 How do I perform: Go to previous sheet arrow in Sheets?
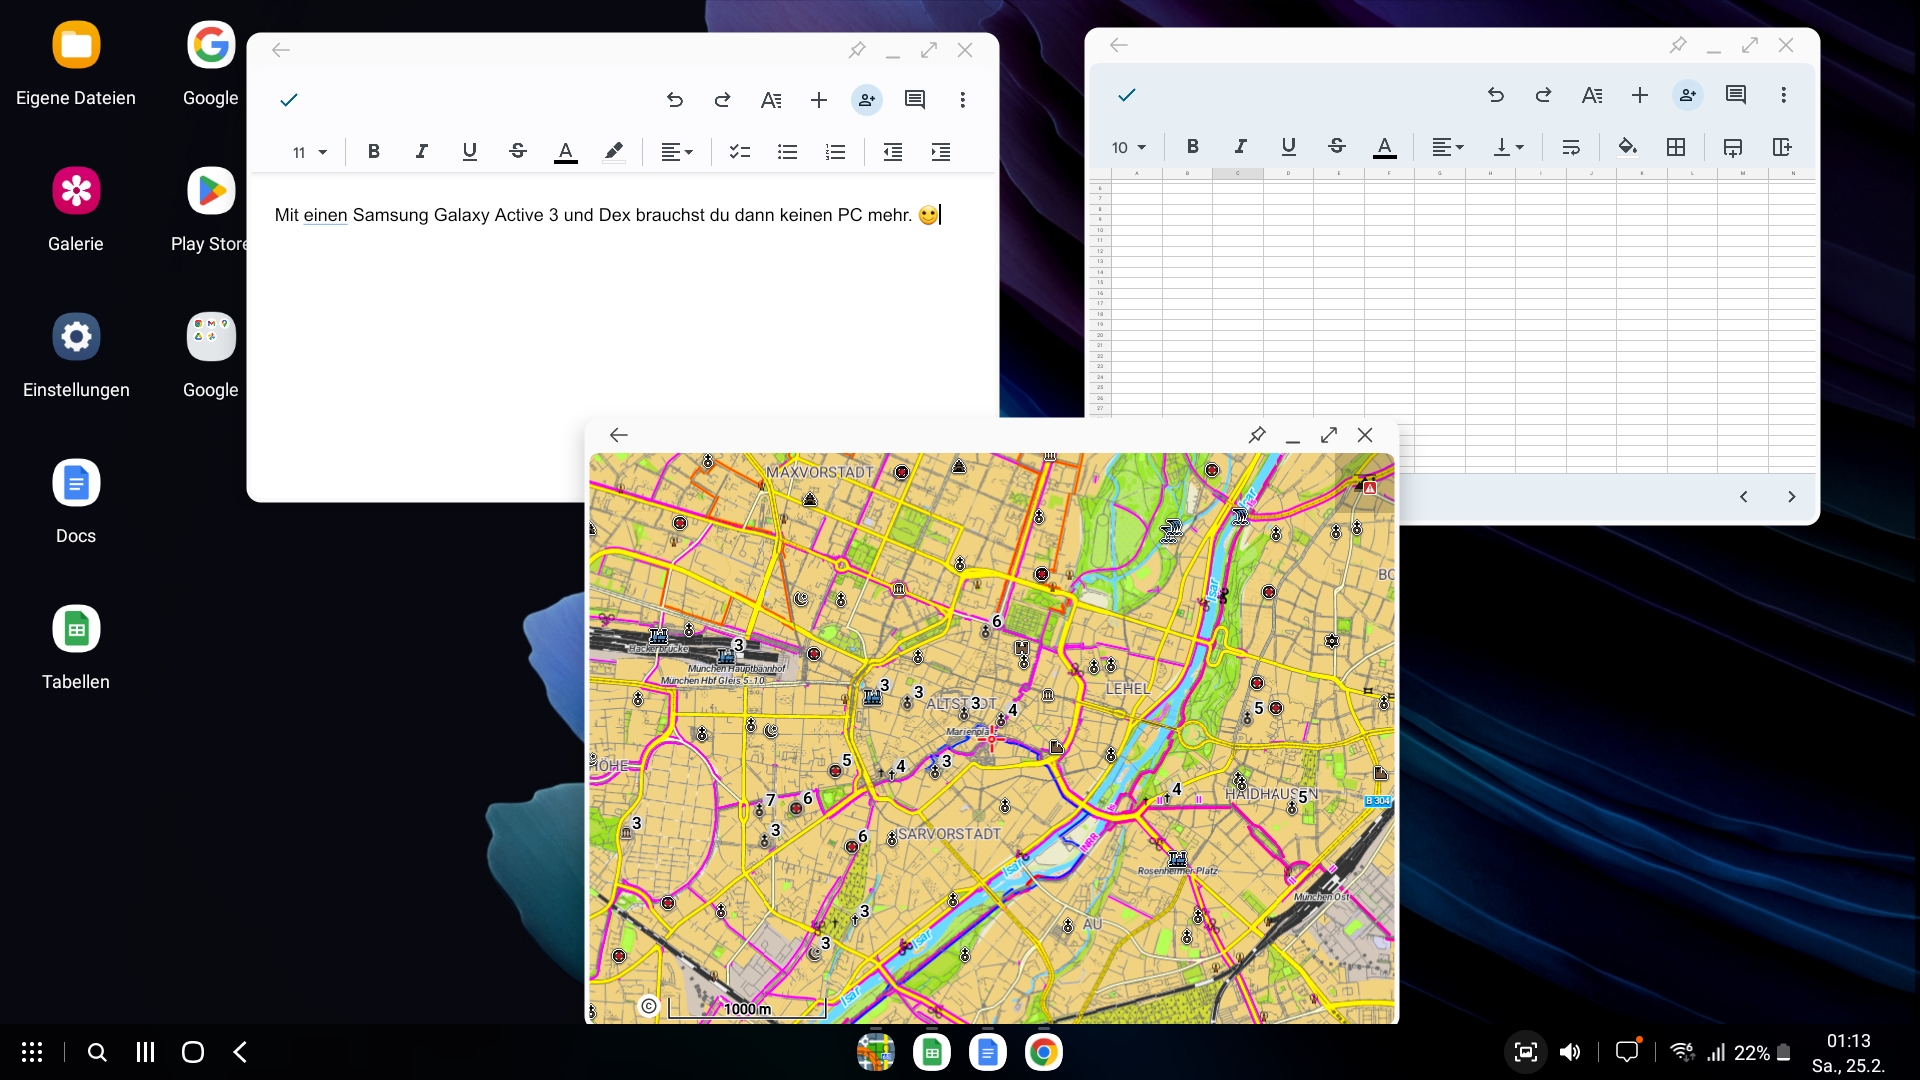click(1744, 497)
